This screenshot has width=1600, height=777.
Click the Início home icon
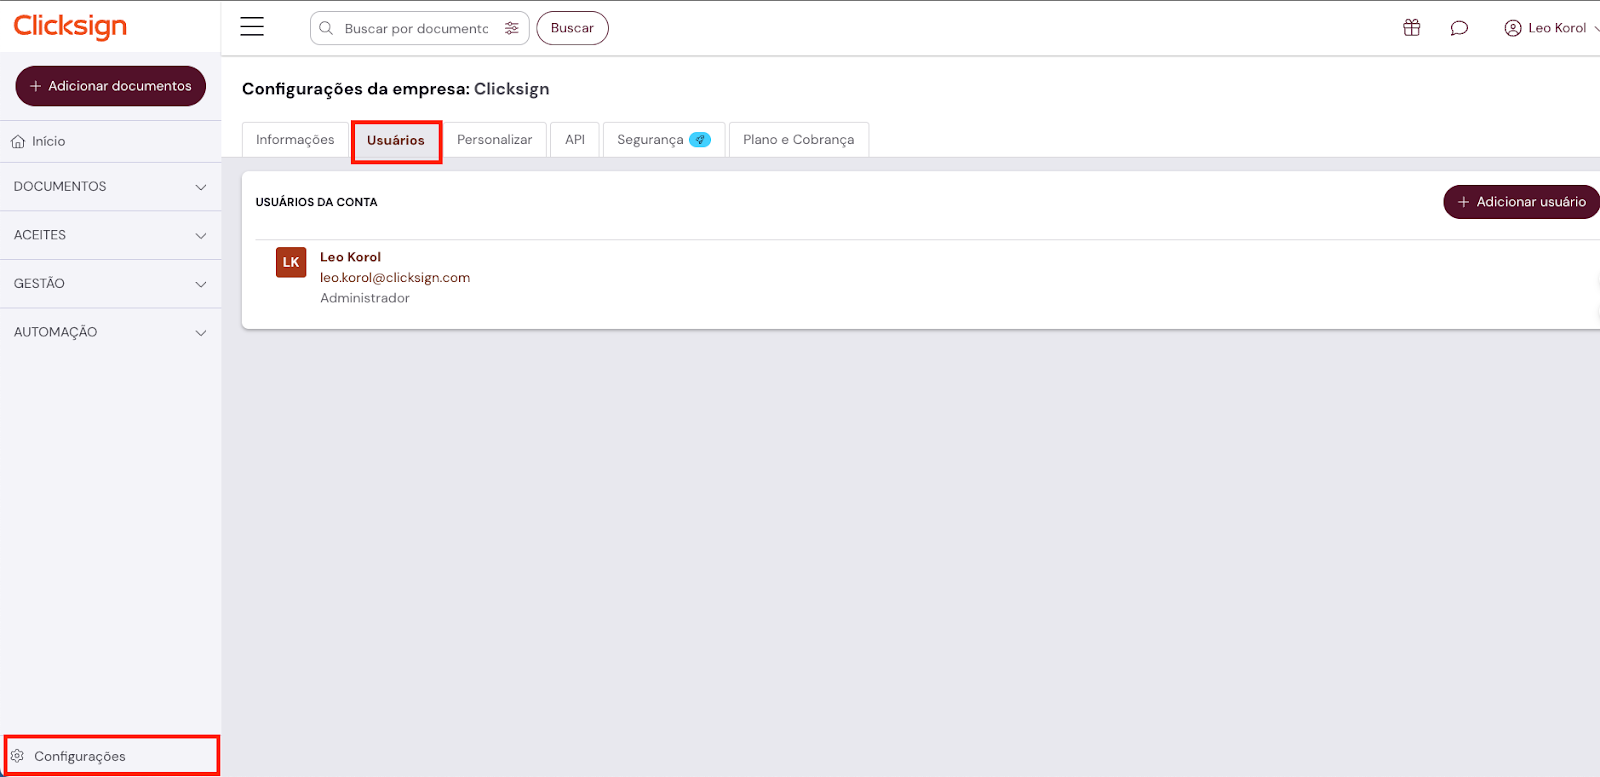(18, 142)
